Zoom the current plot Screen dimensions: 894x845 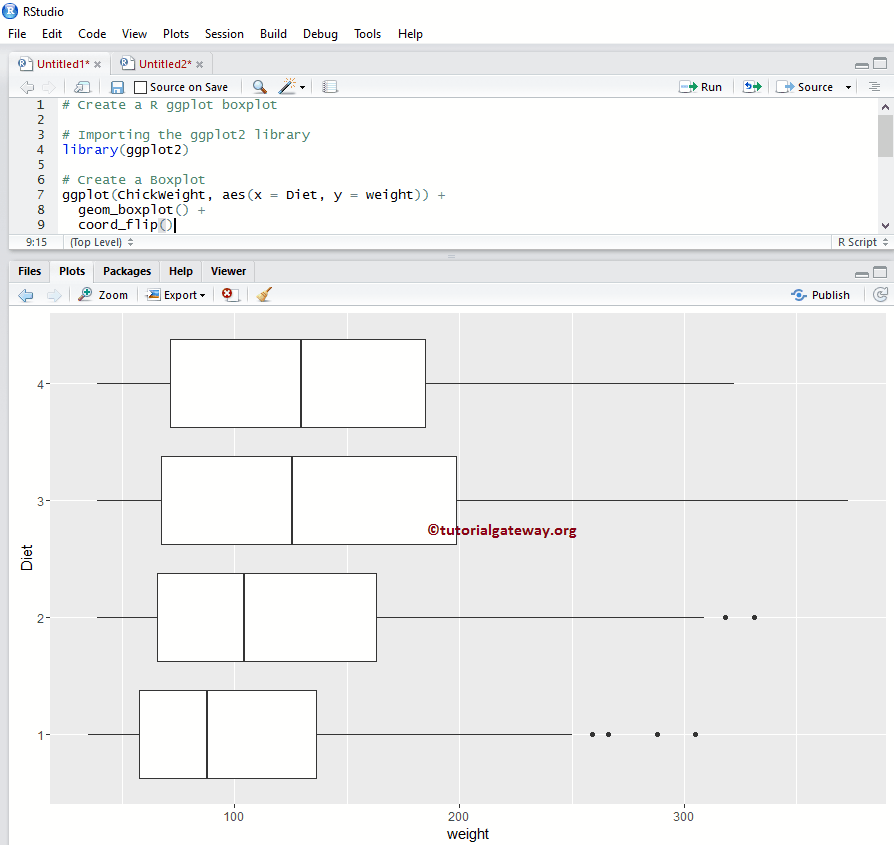point(103,294)
